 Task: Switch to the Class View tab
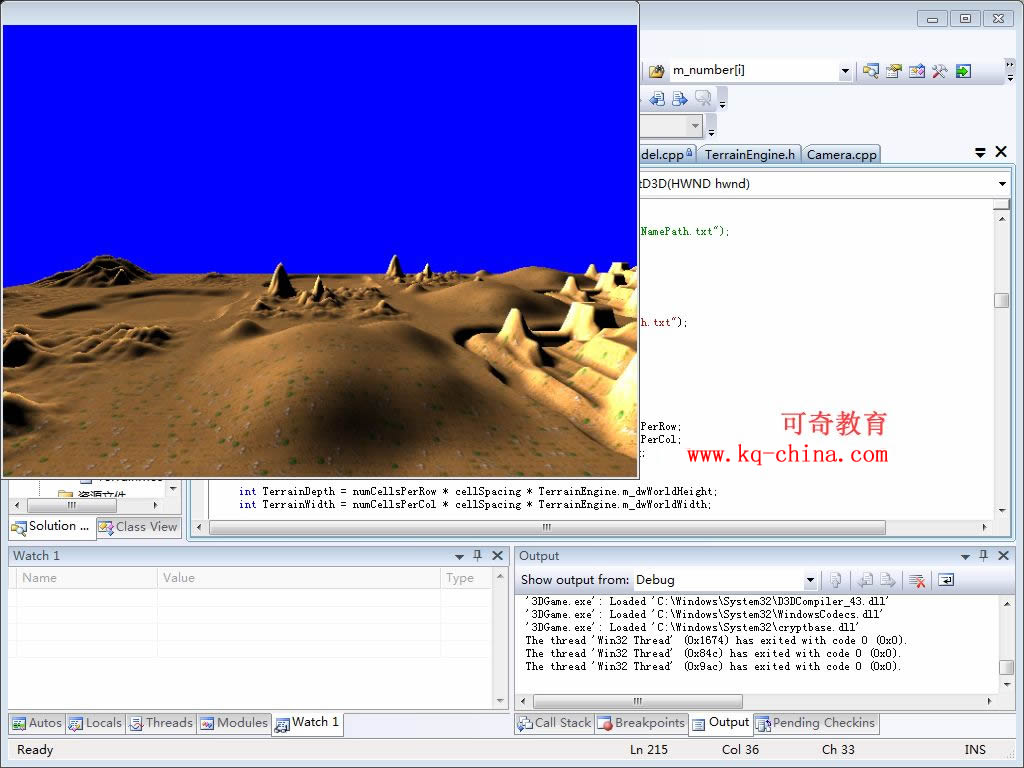coord(138,527)
